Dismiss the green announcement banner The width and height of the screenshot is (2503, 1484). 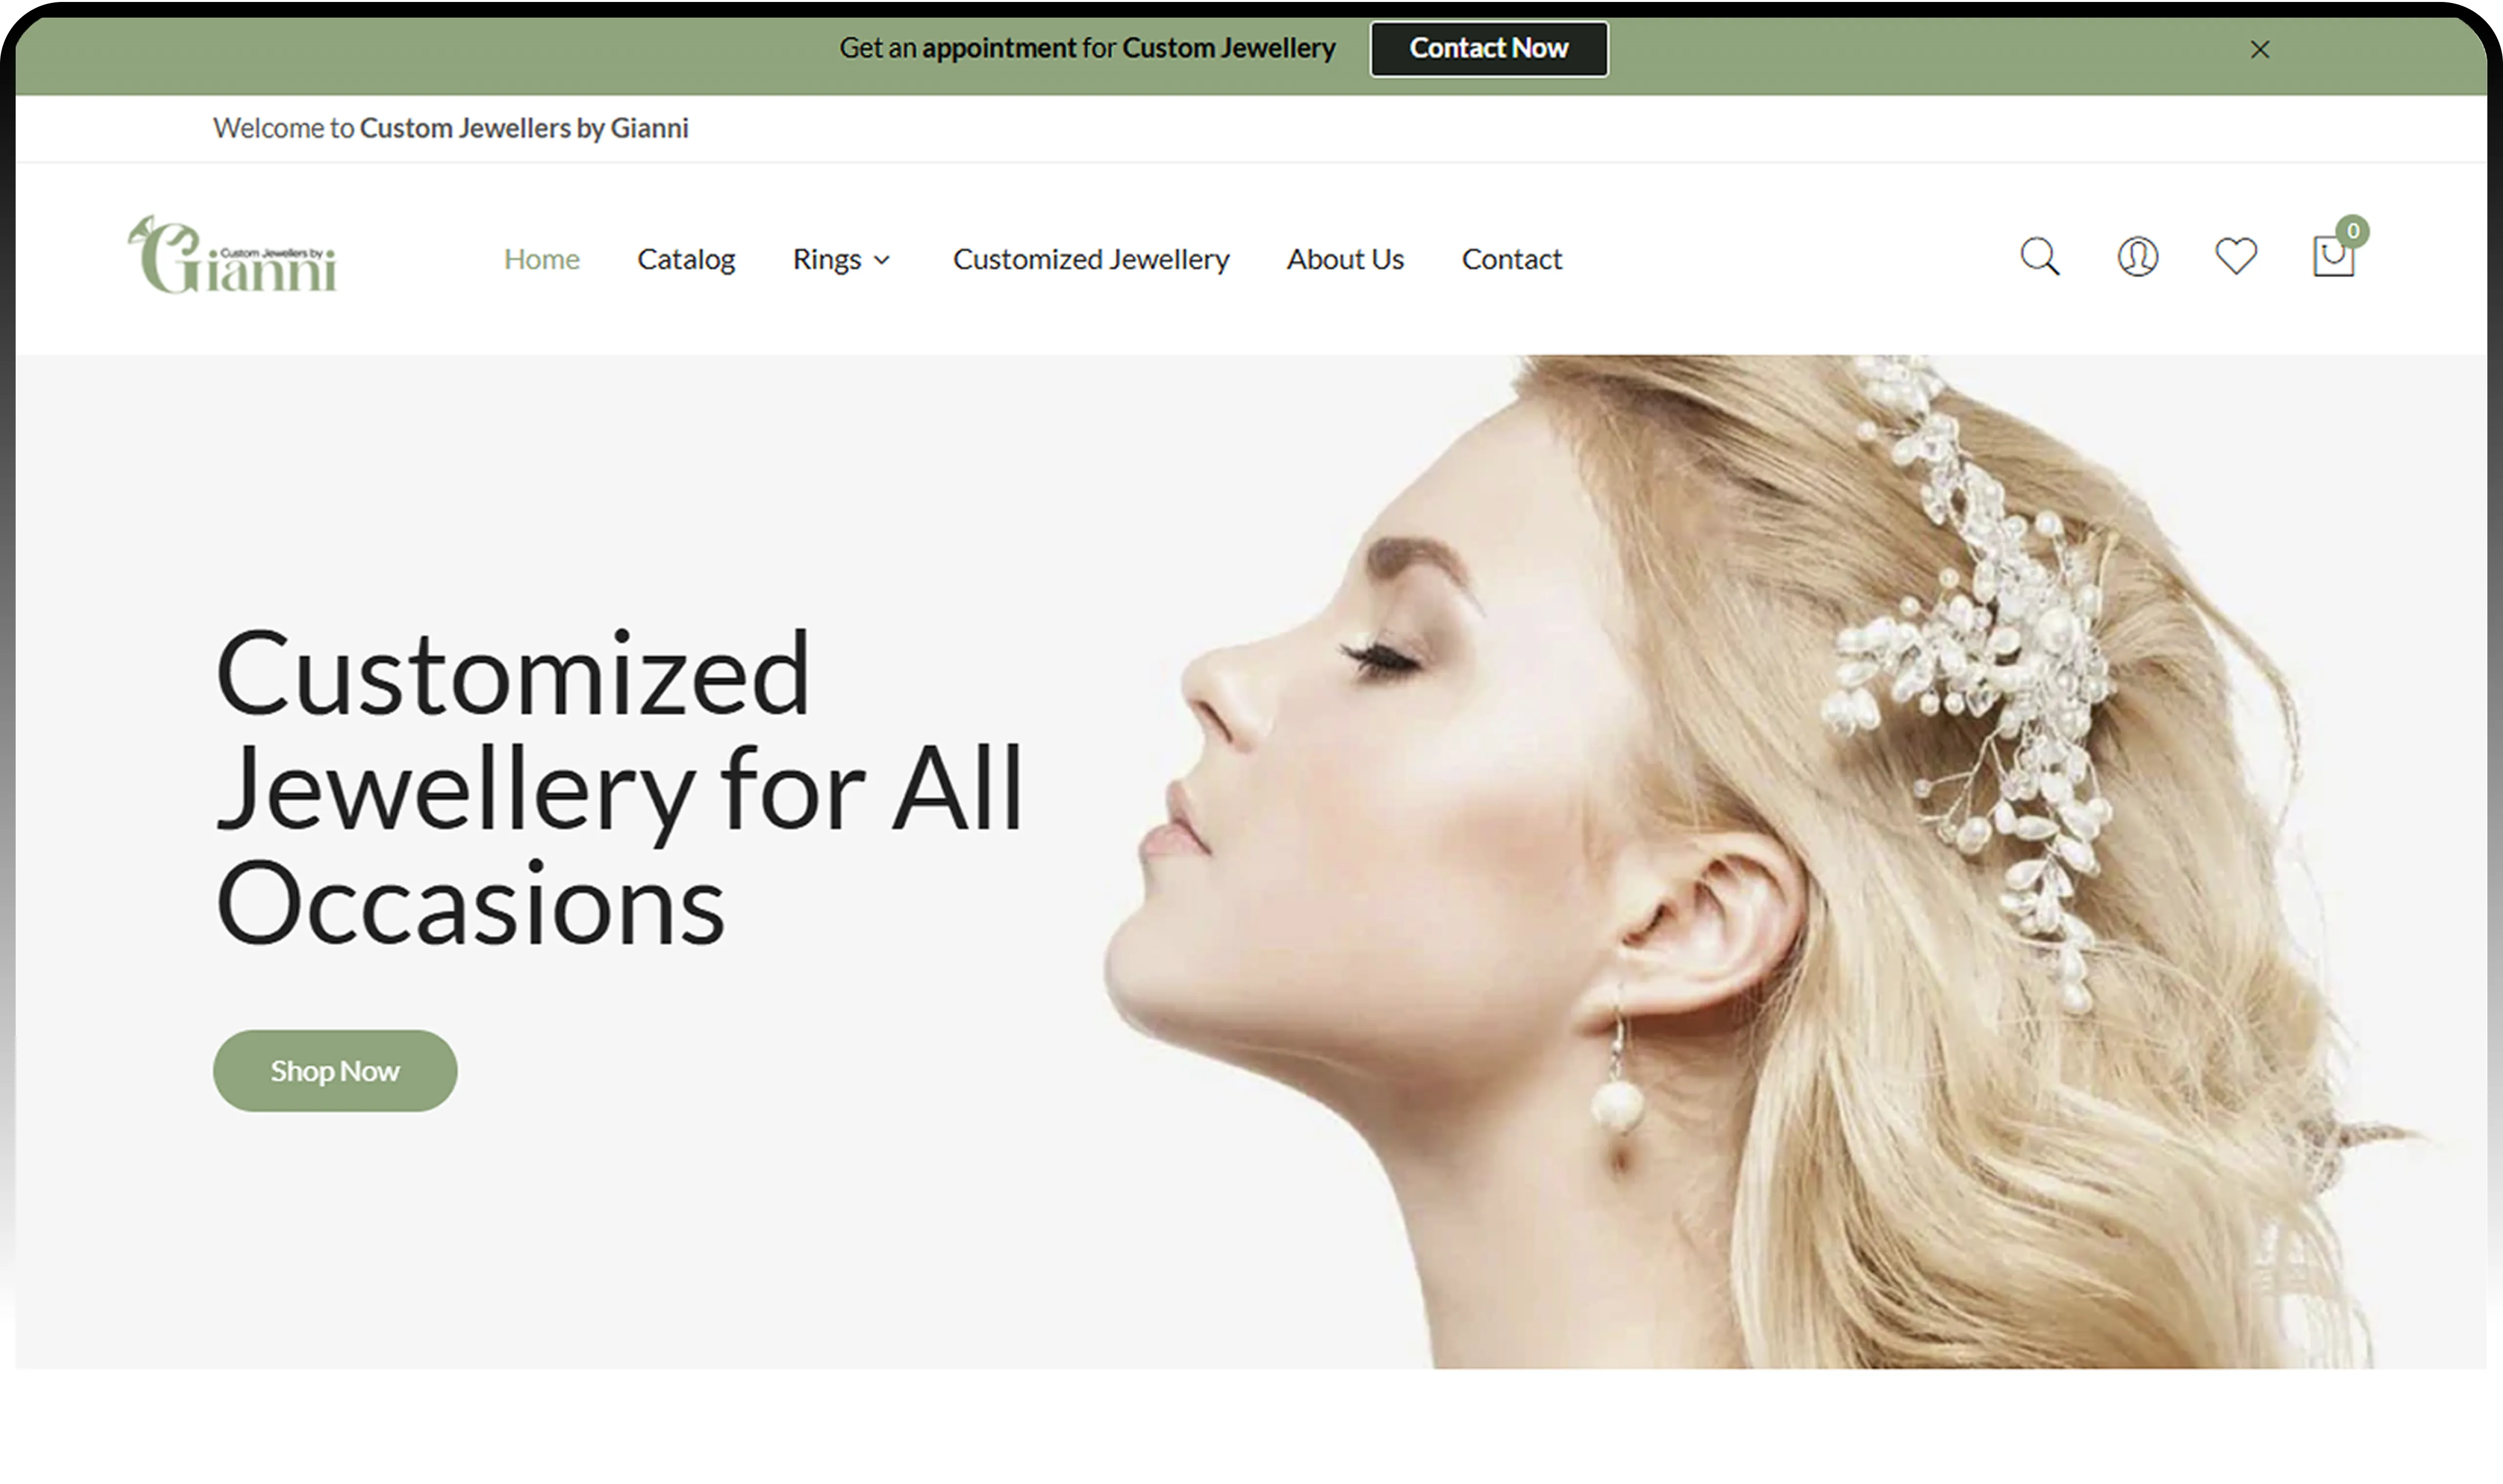pos(2259,49)
